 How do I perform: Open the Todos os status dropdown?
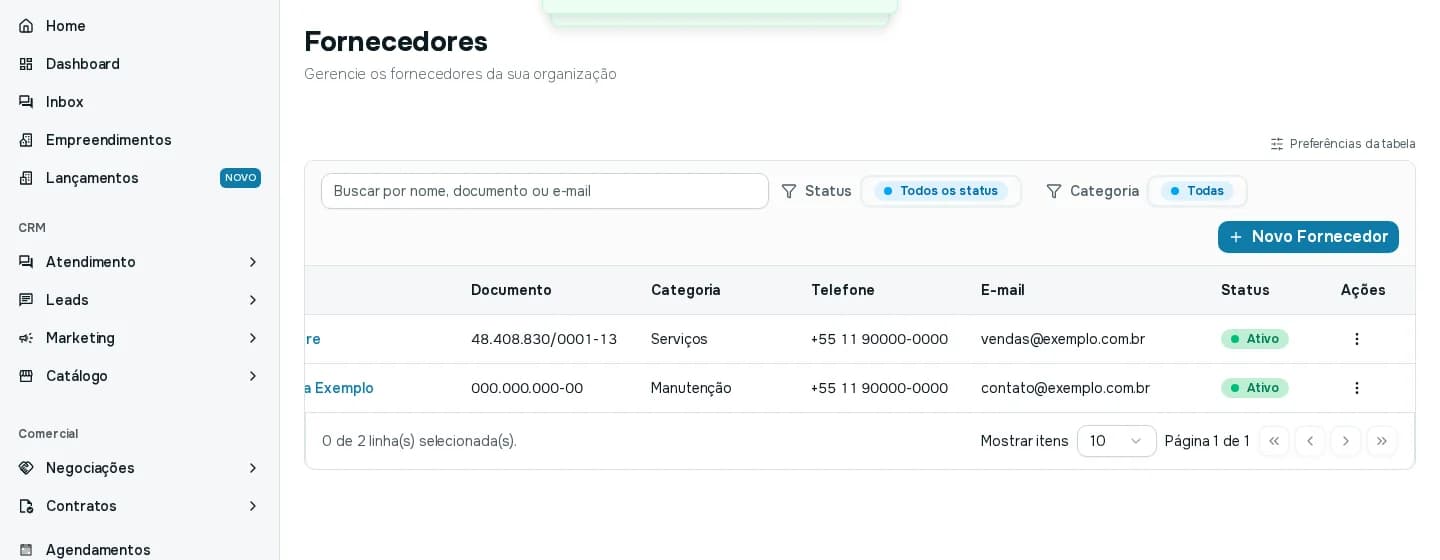(941, 191)
